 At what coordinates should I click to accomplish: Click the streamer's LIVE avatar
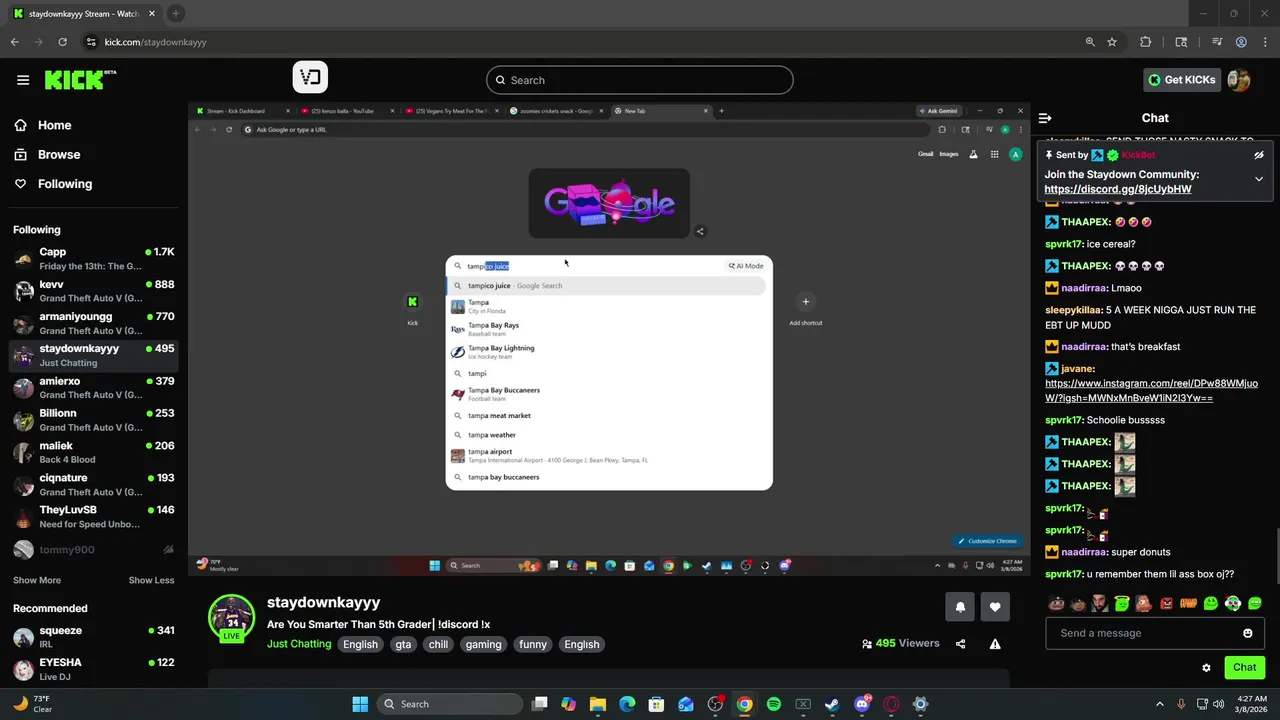point(231,618)
